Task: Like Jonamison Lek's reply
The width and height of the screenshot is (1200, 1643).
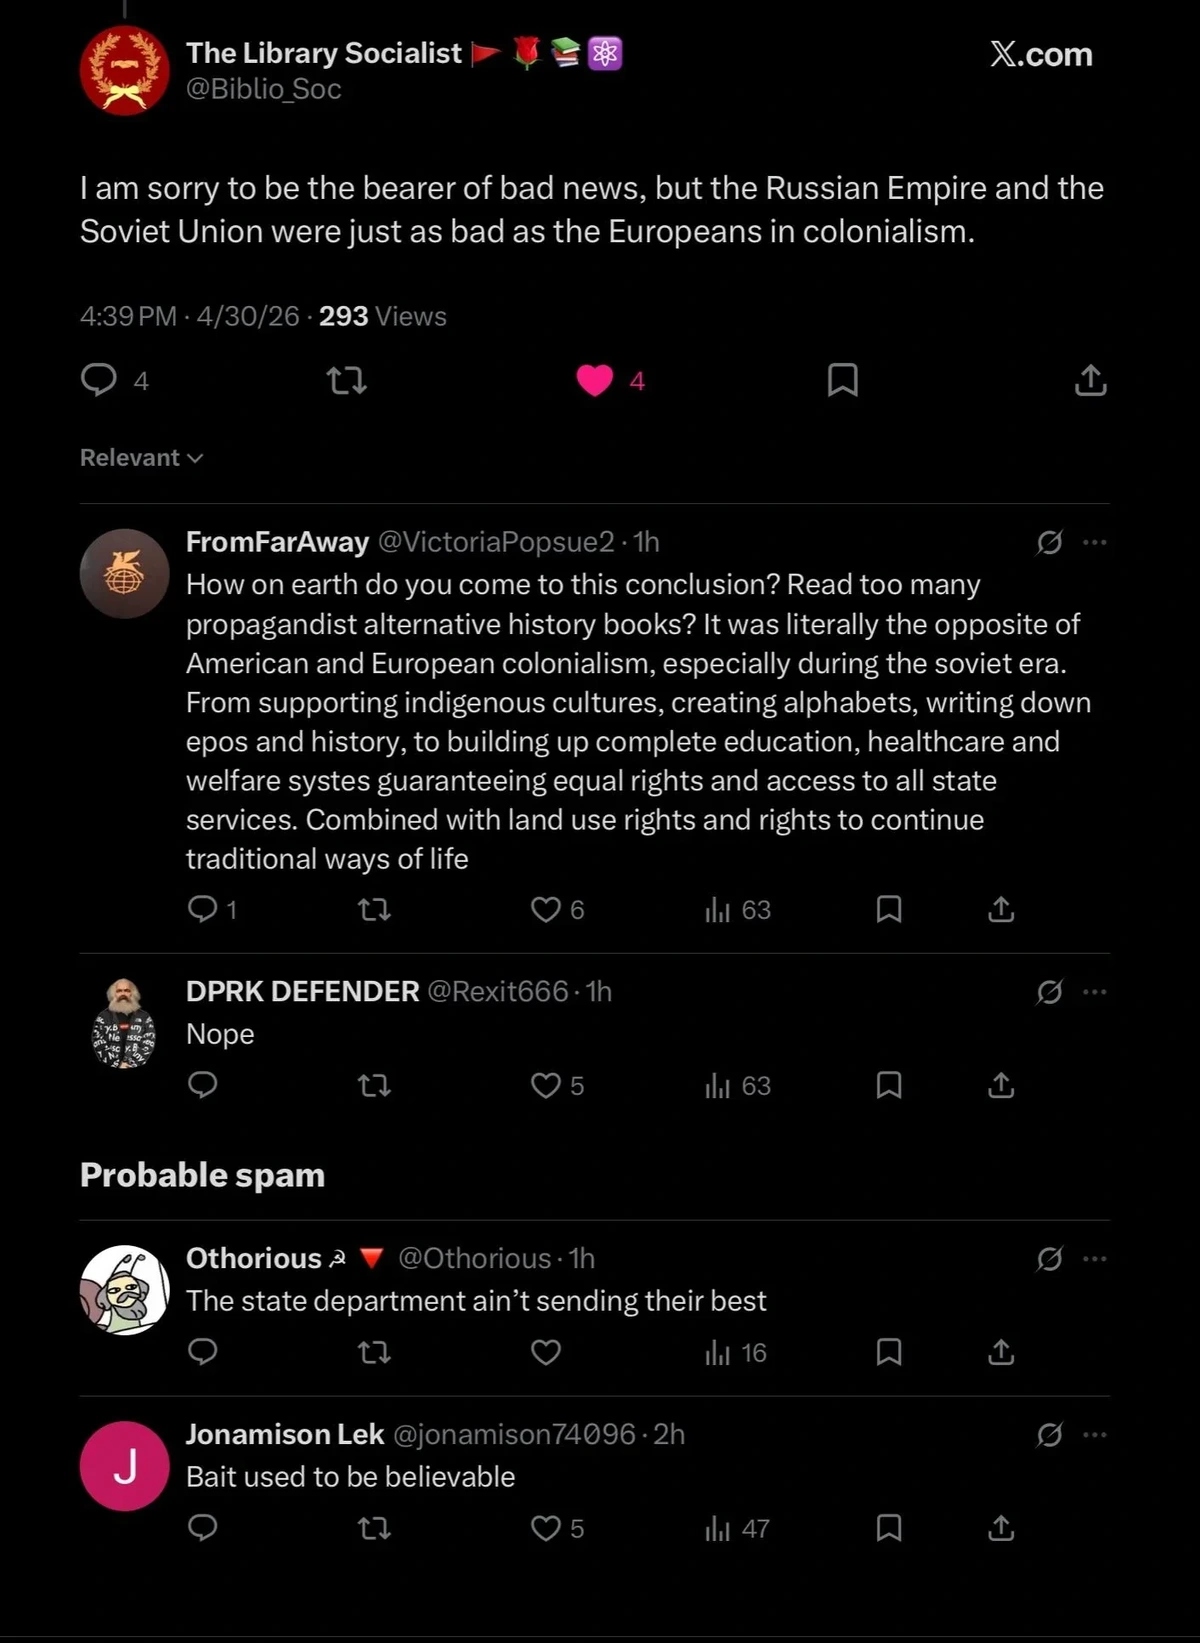Action: click(545, 1528)
